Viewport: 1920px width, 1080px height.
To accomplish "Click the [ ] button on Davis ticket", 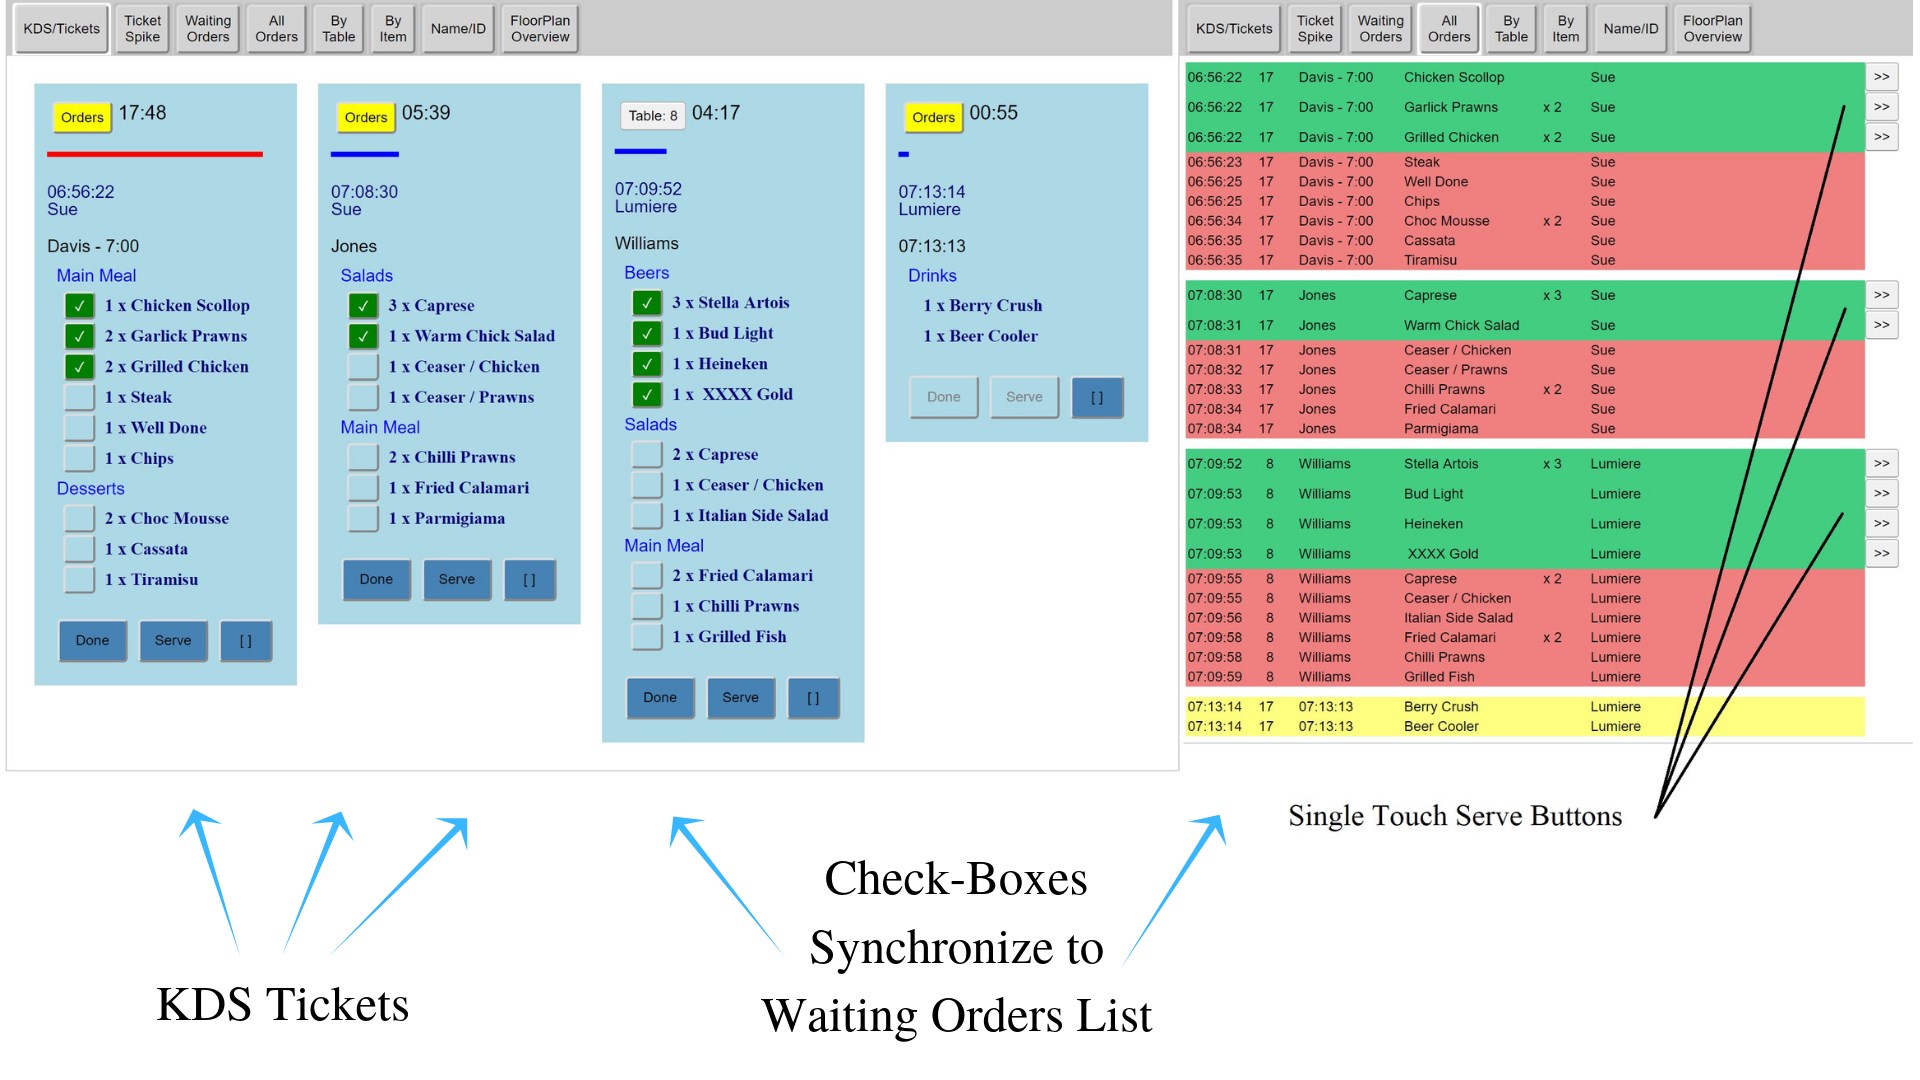I will point(245,641).
